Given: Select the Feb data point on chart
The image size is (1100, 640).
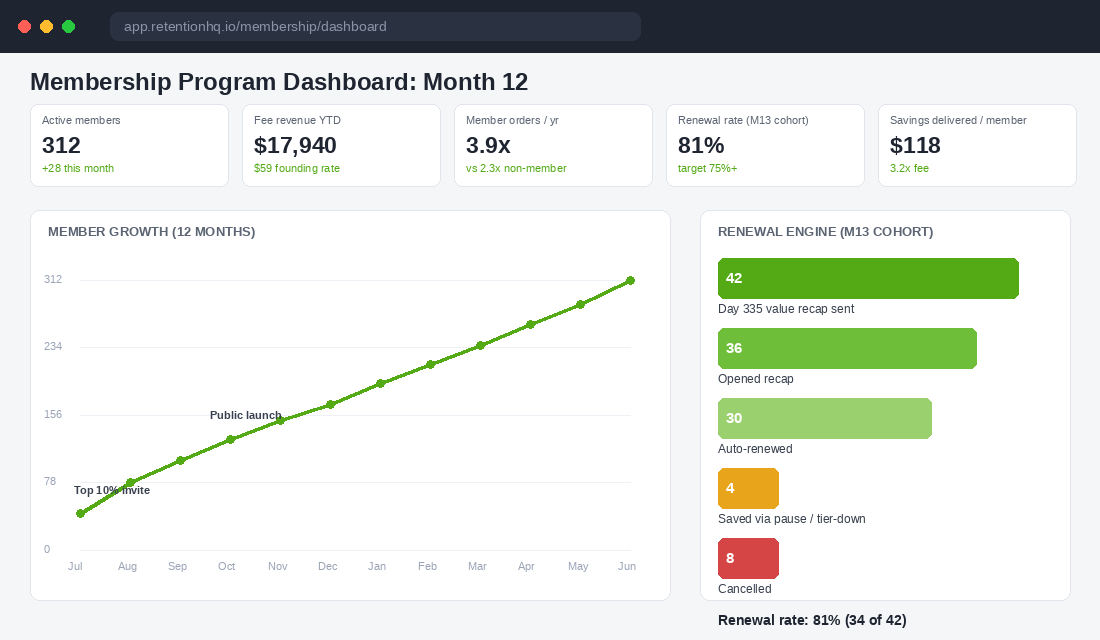Looking at the screenshot, I should pos(431,364).
